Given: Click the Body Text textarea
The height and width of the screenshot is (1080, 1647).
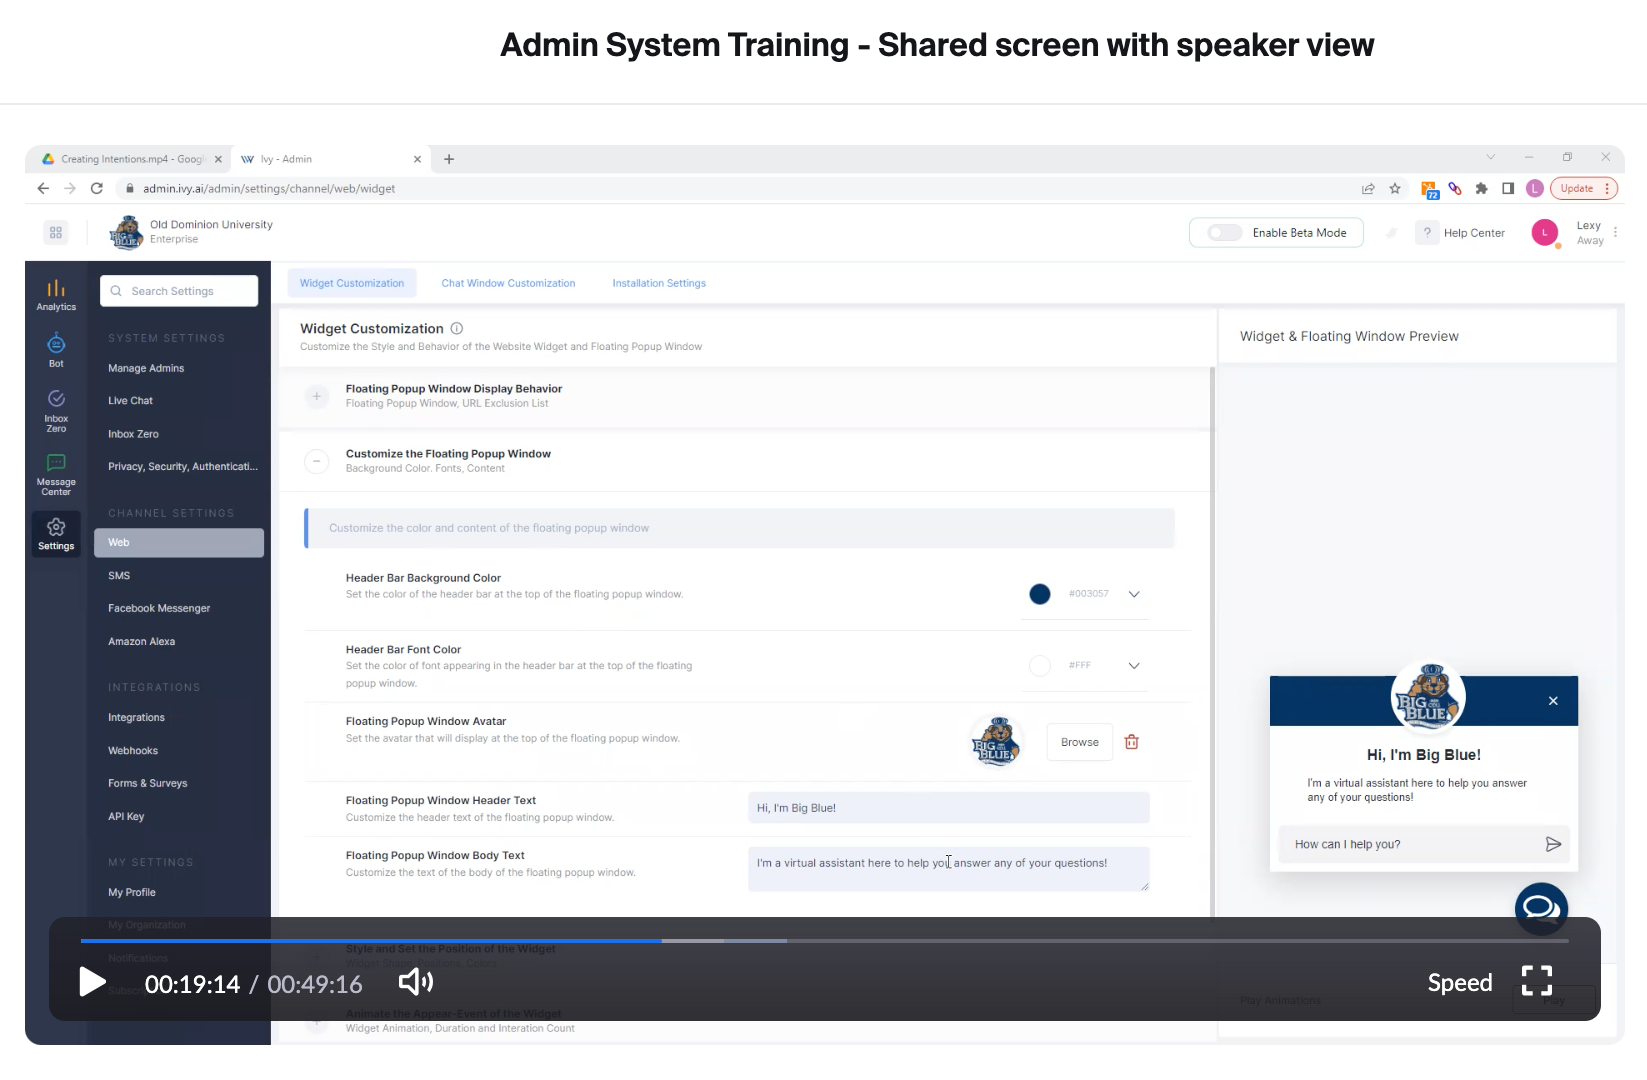Looking at the screenshot, I should (x=948, y=868).
